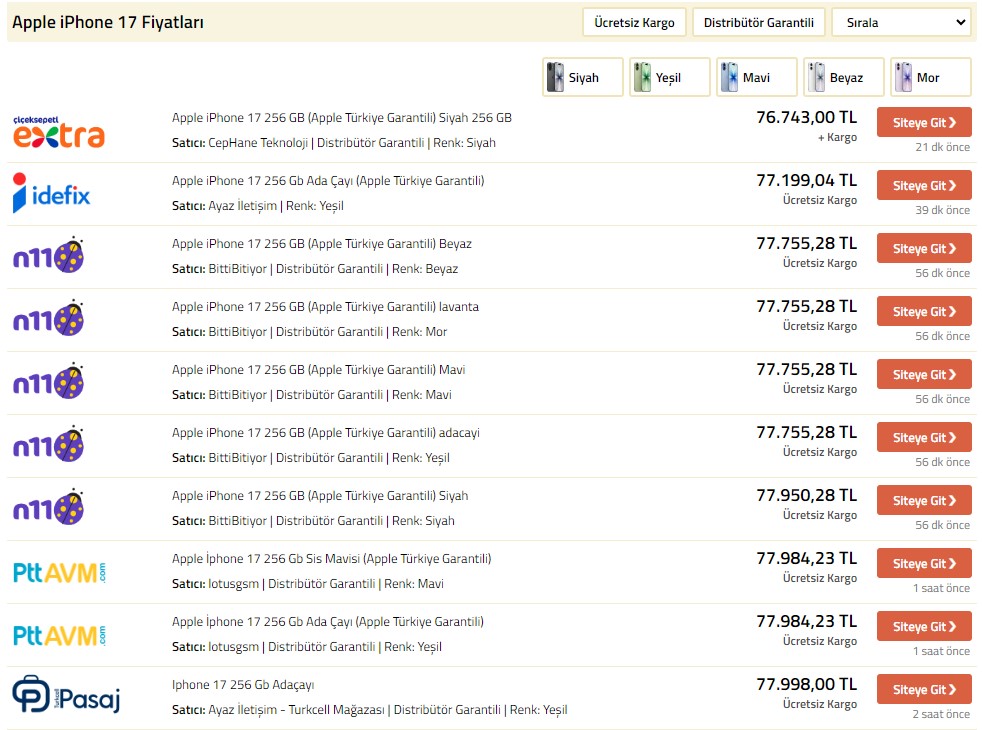The height and width of the screenshot is (730, 982).
Task: Click the n11 logo beside the Beyaz listing
Action: coord(48,256)
